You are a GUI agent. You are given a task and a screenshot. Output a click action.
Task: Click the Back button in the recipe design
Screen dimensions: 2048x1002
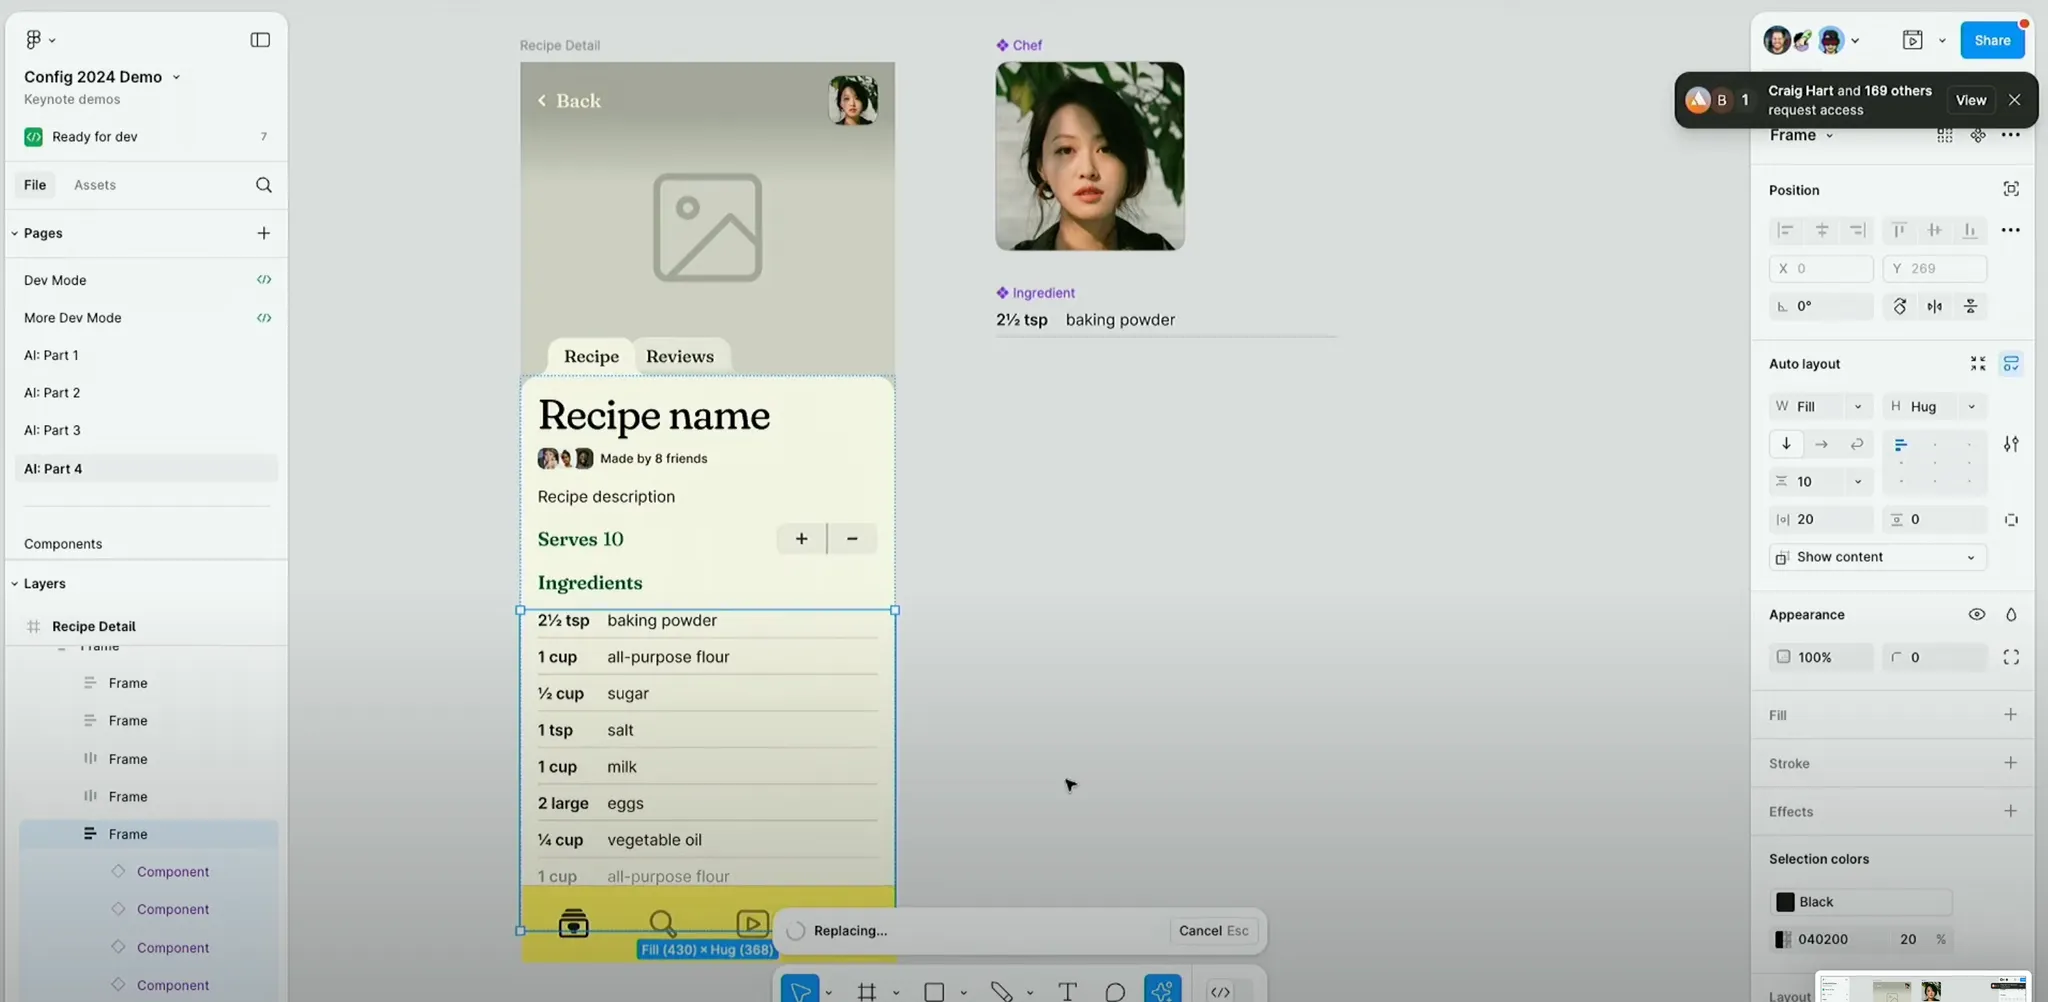coord(569,101)
